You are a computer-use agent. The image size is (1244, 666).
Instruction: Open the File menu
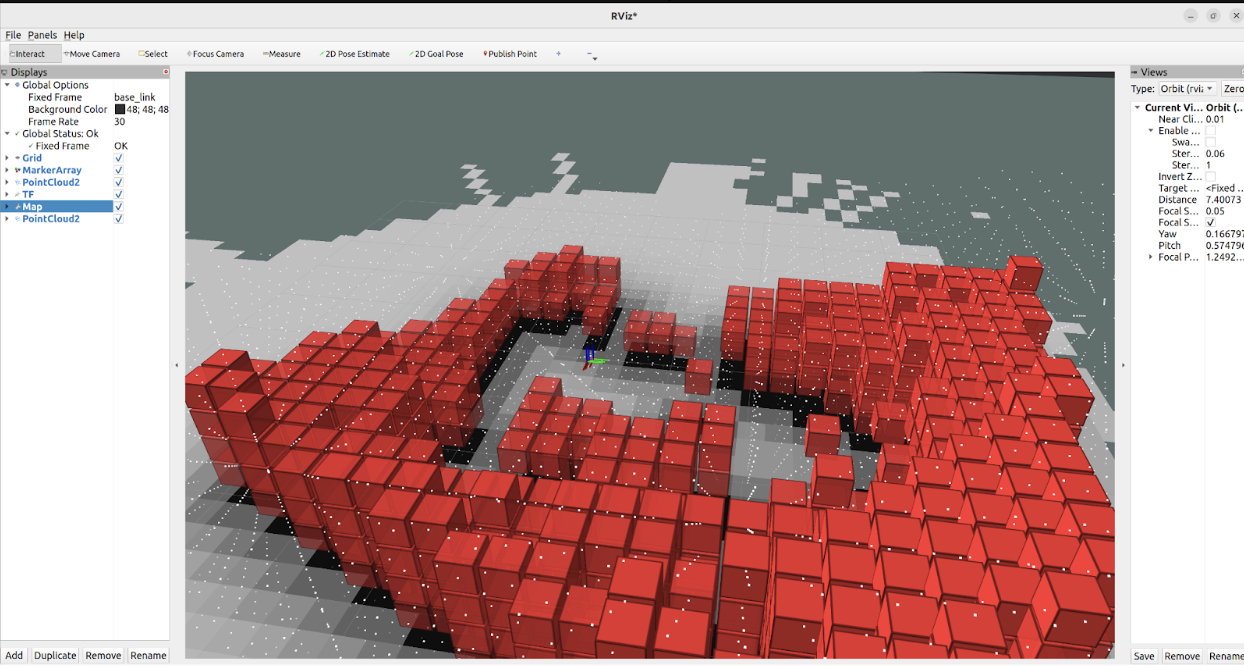point(13,35)
